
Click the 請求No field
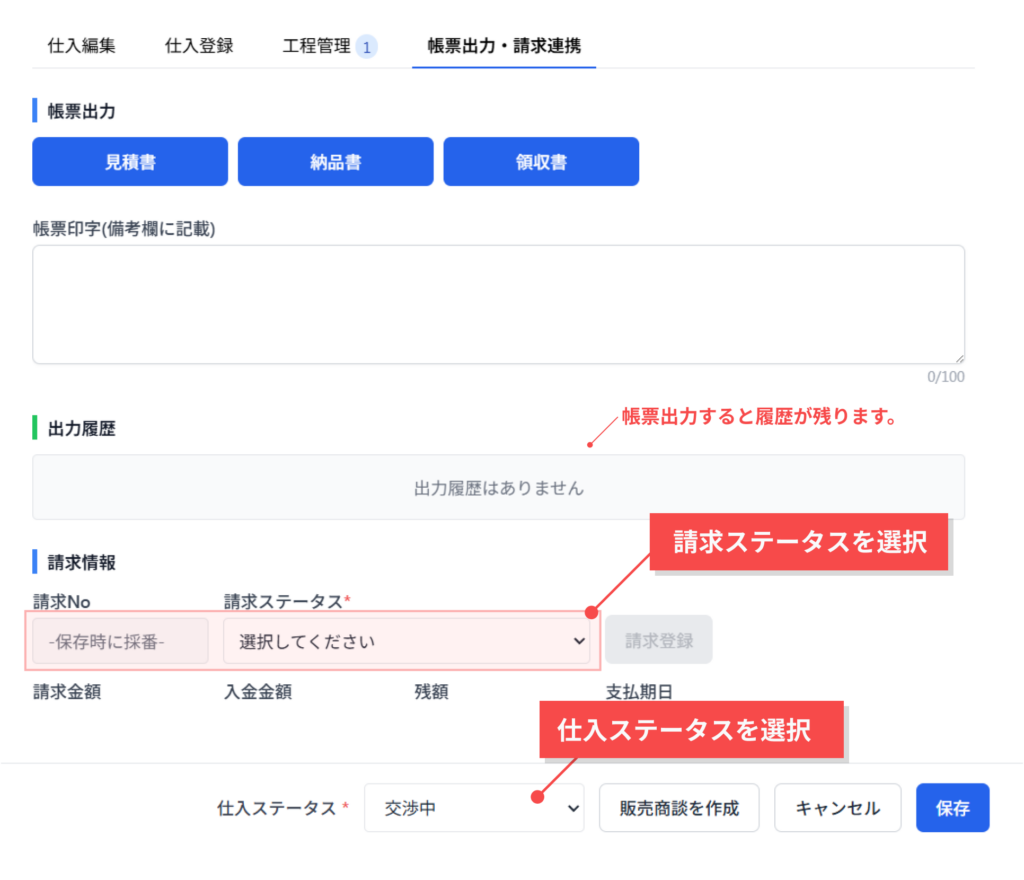pos(120,641)
